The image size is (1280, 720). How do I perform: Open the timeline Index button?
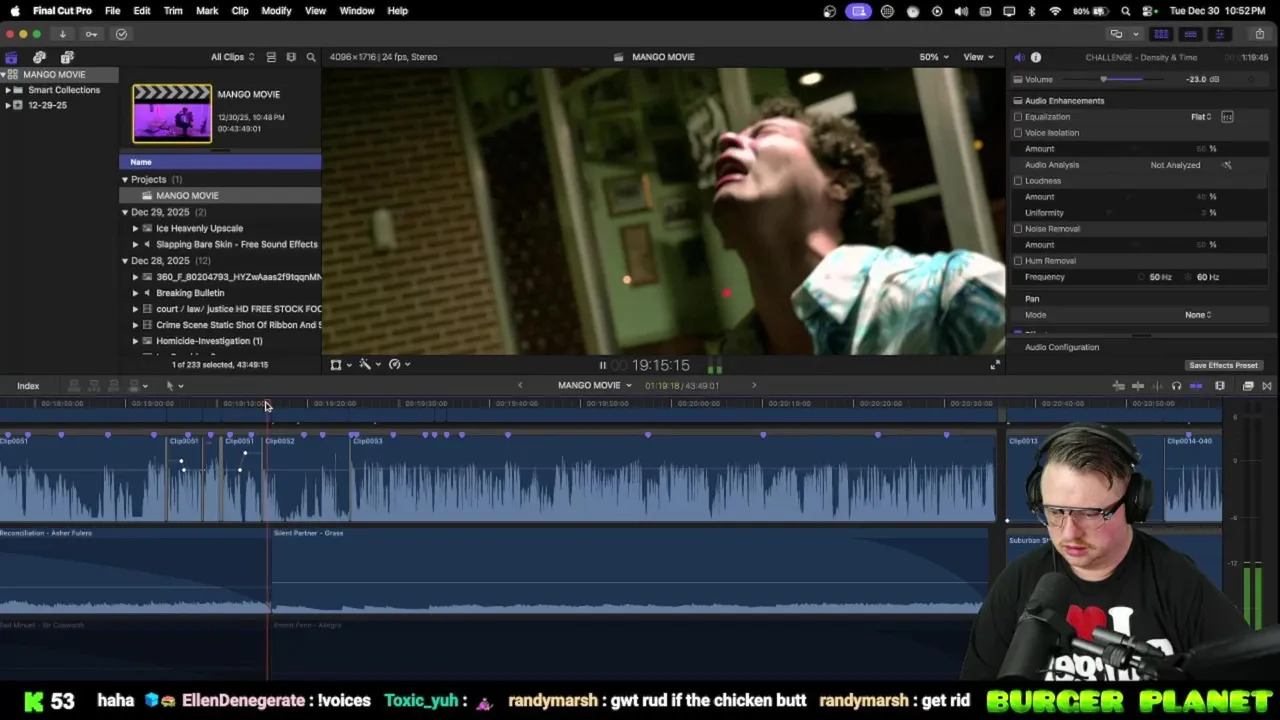pyautogui.click(x=28, y=386)
